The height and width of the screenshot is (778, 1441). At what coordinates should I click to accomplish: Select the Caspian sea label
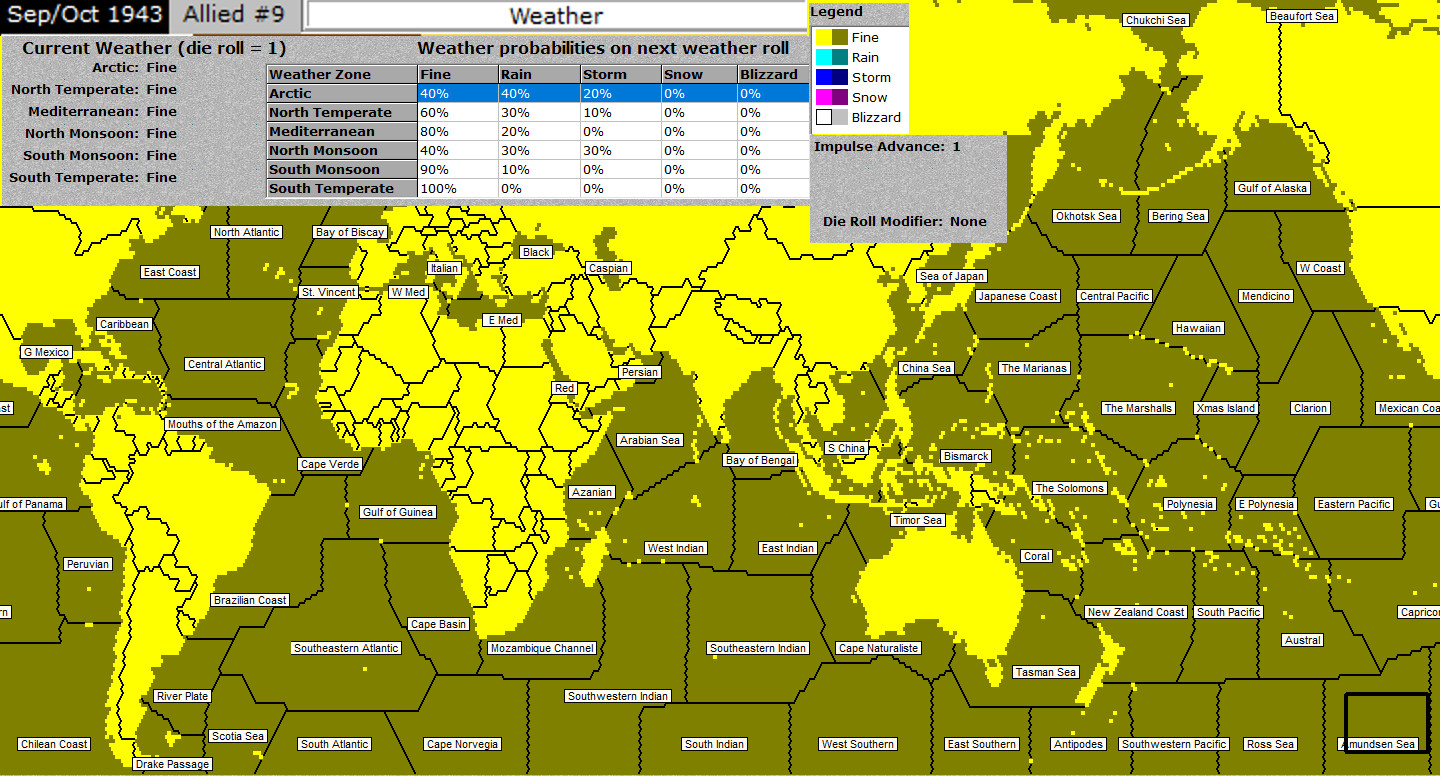click(x=608, y=268)
